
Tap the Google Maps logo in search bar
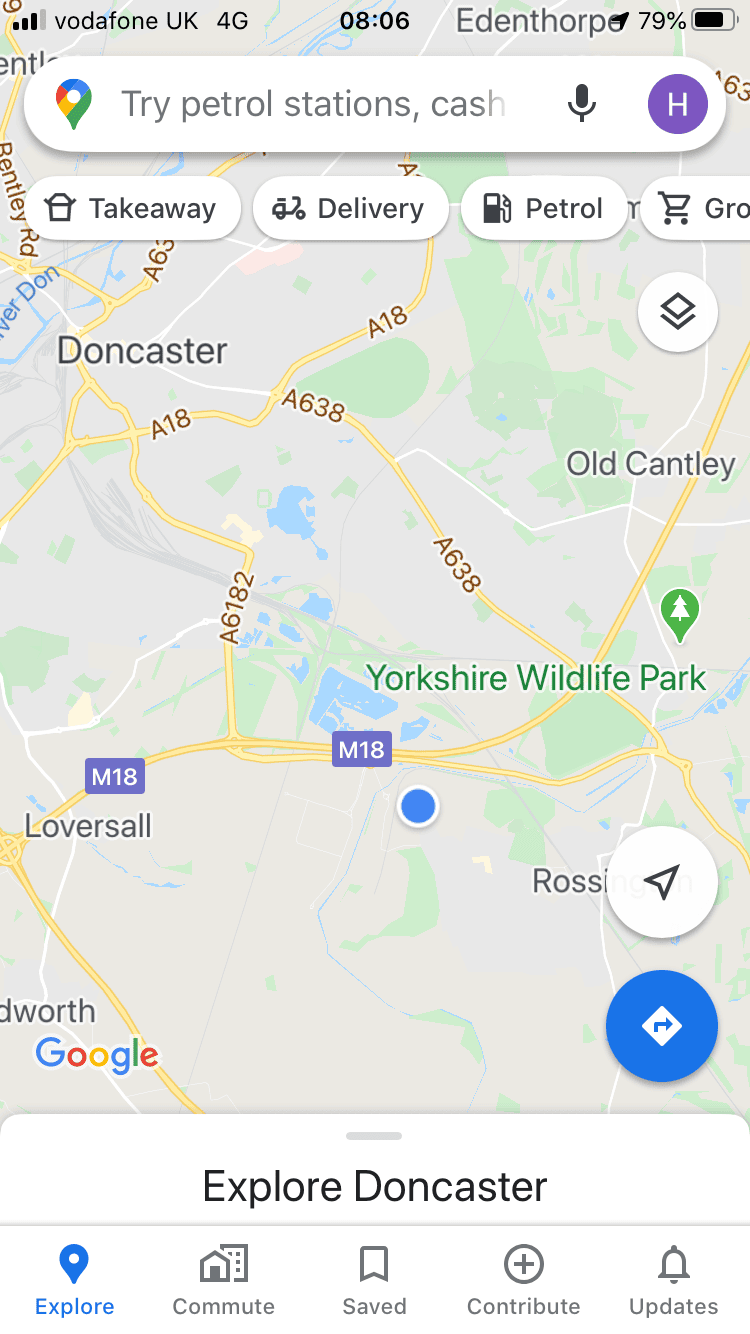[75, 104]
